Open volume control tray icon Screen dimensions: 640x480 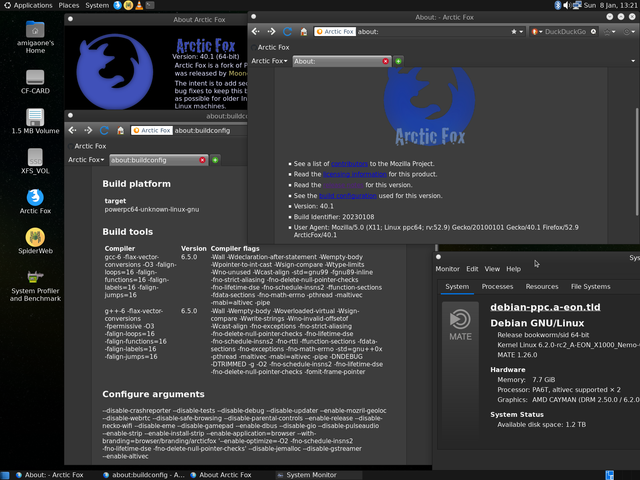pos(567,5)
